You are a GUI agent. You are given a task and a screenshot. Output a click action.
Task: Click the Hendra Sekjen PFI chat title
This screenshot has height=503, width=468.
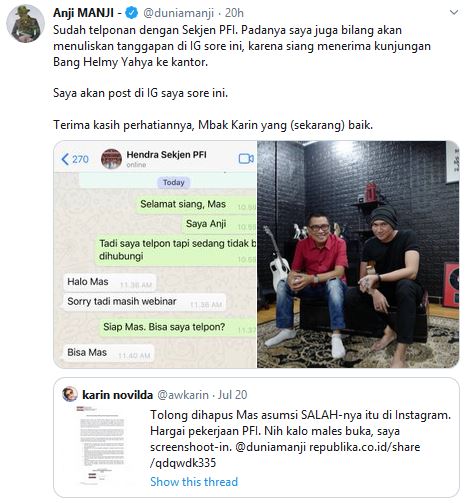point(166,155)
